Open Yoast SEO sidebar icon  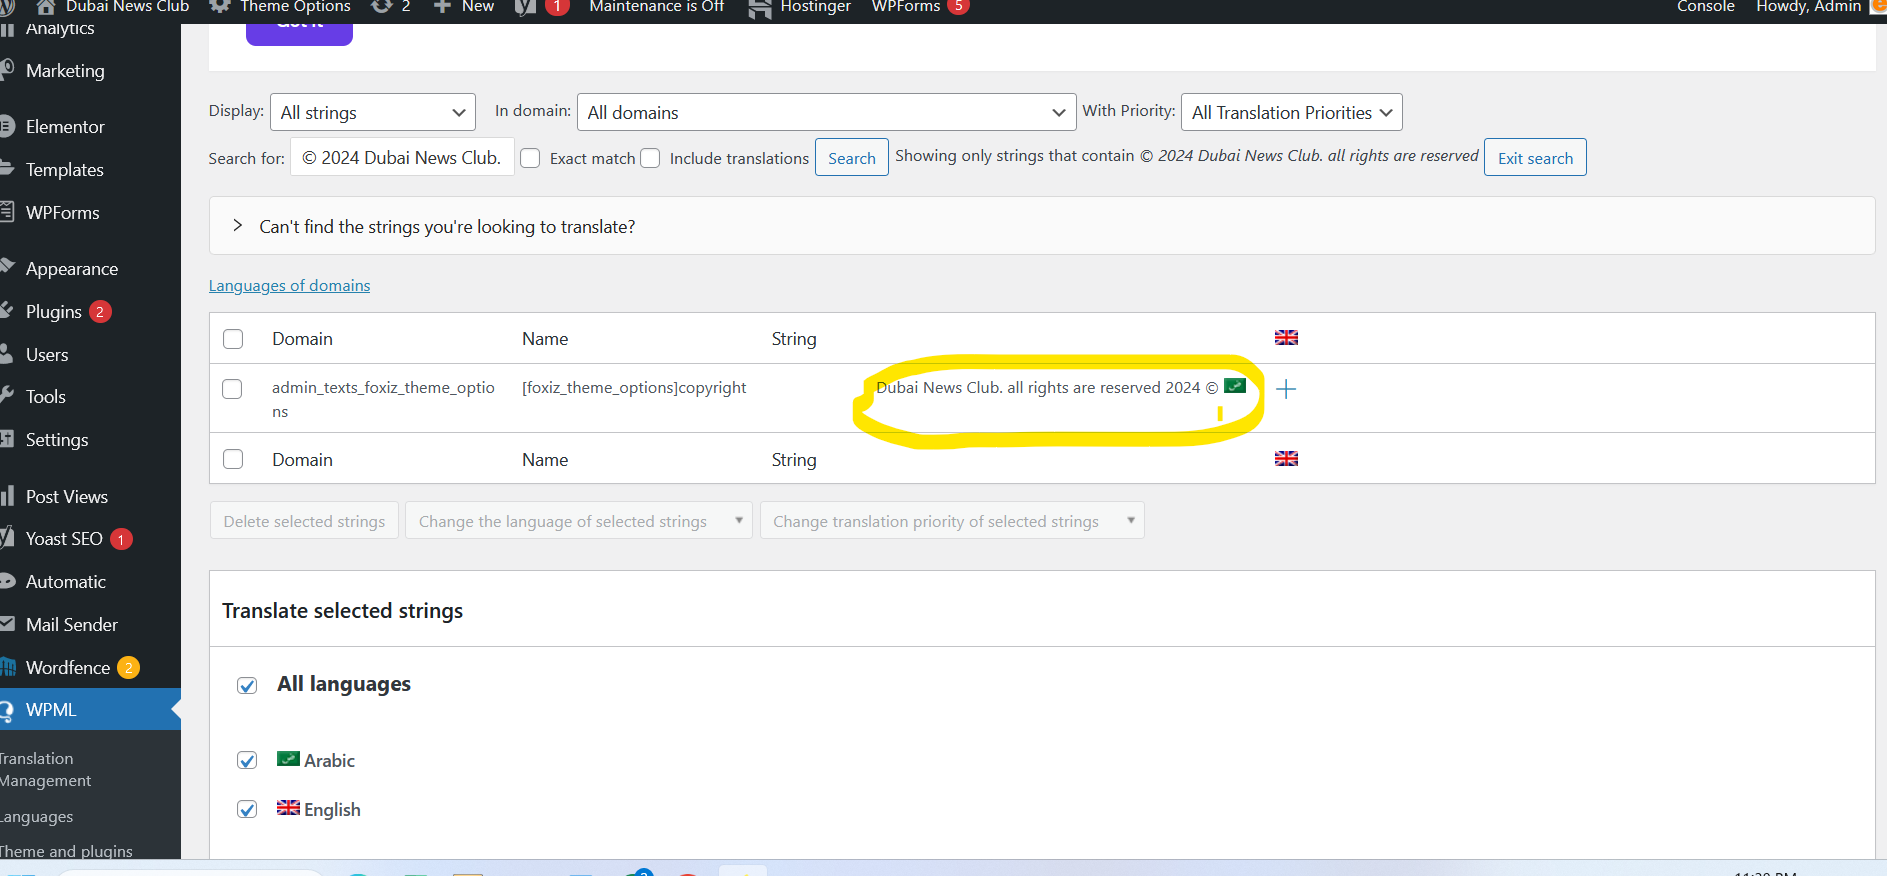click(6, 538)
